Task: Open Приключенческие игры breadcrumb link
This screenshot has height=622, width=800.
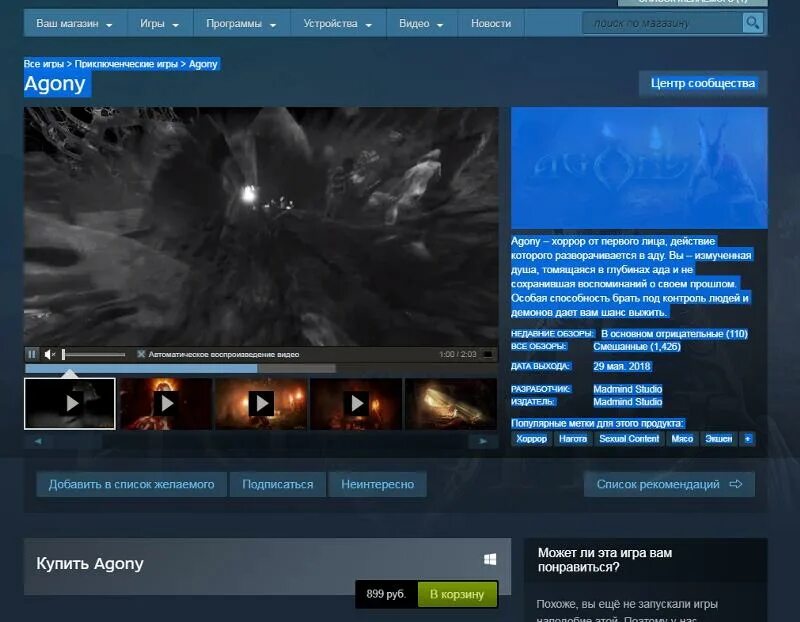Action: [126, 64]
